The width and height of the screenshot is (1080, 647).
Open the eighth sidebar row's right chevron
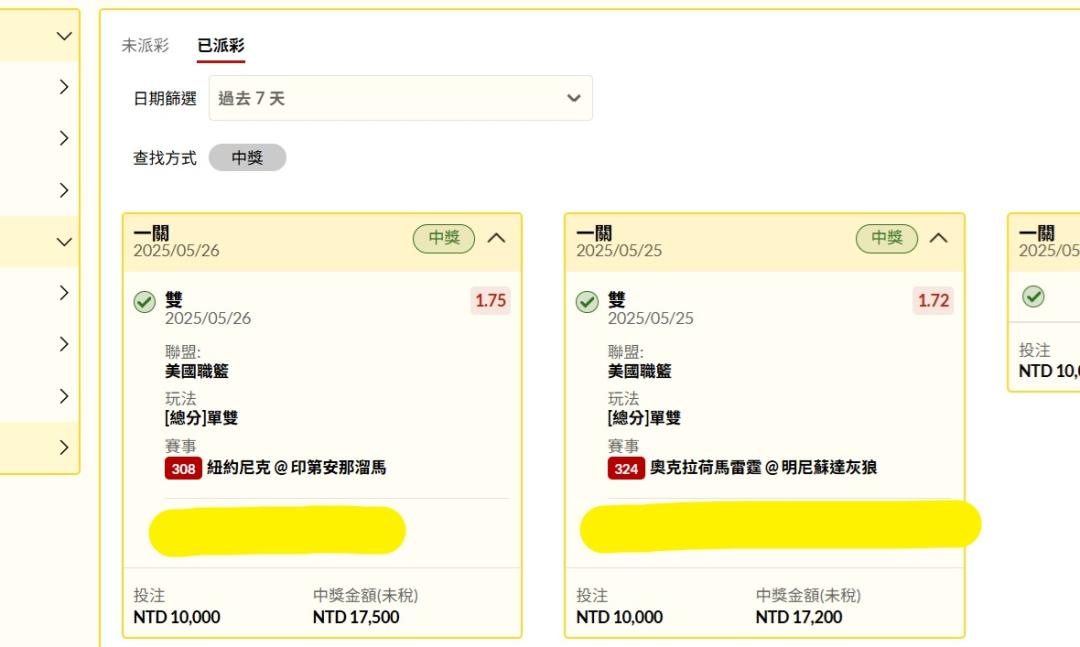64,396
